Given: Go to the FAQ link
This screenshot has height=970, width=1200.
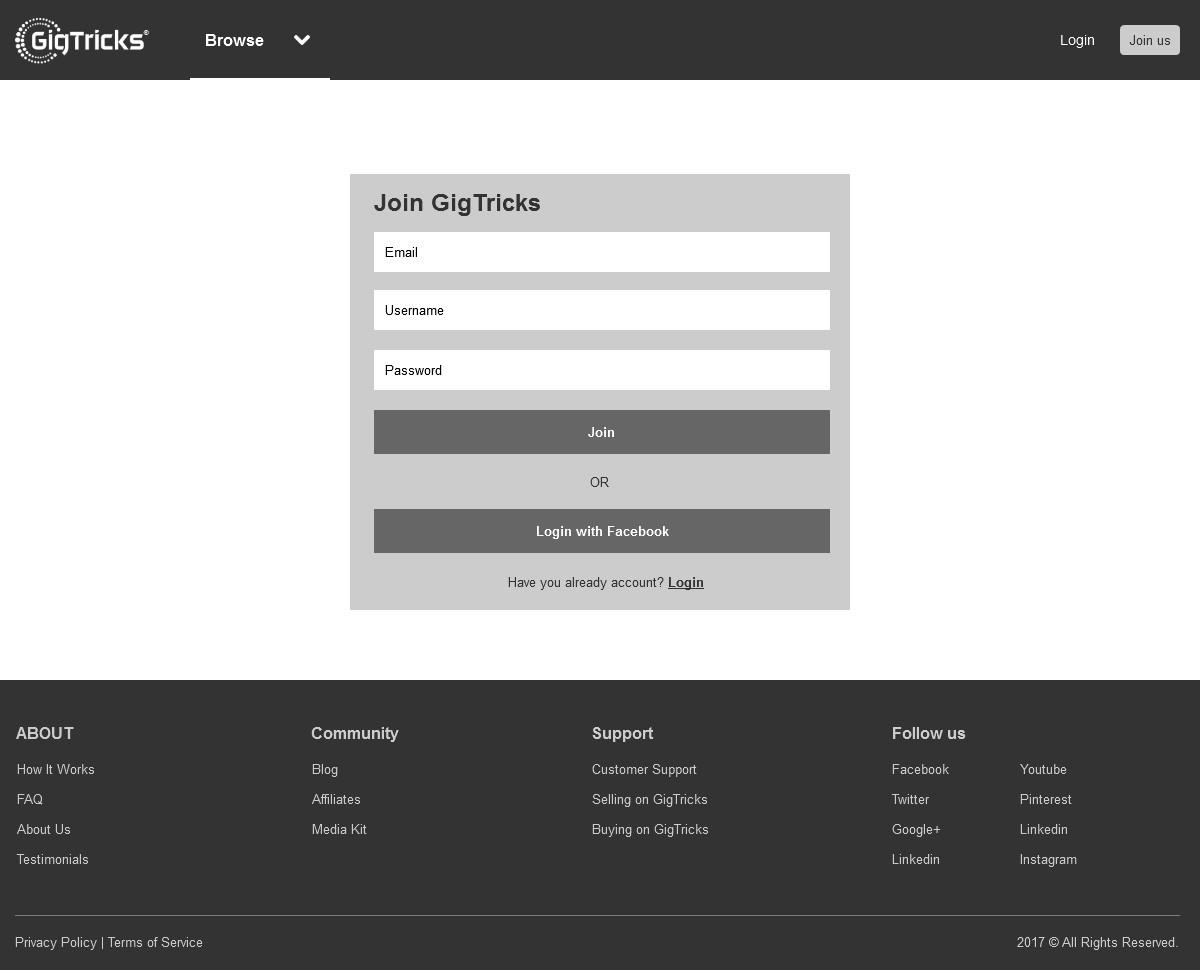Looking at the screenshot, I should 30,799.
